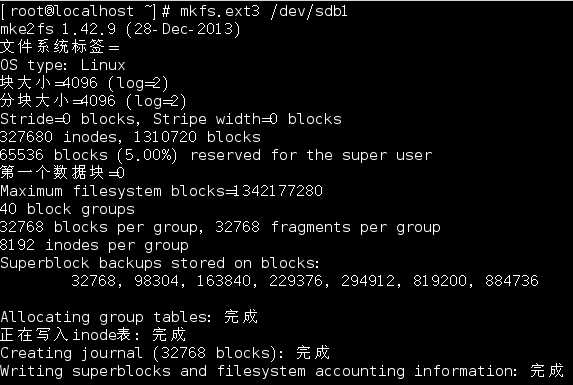Click the 40 block groups line
The height and width of the screenshot is (385, 573).
point(67,209)
